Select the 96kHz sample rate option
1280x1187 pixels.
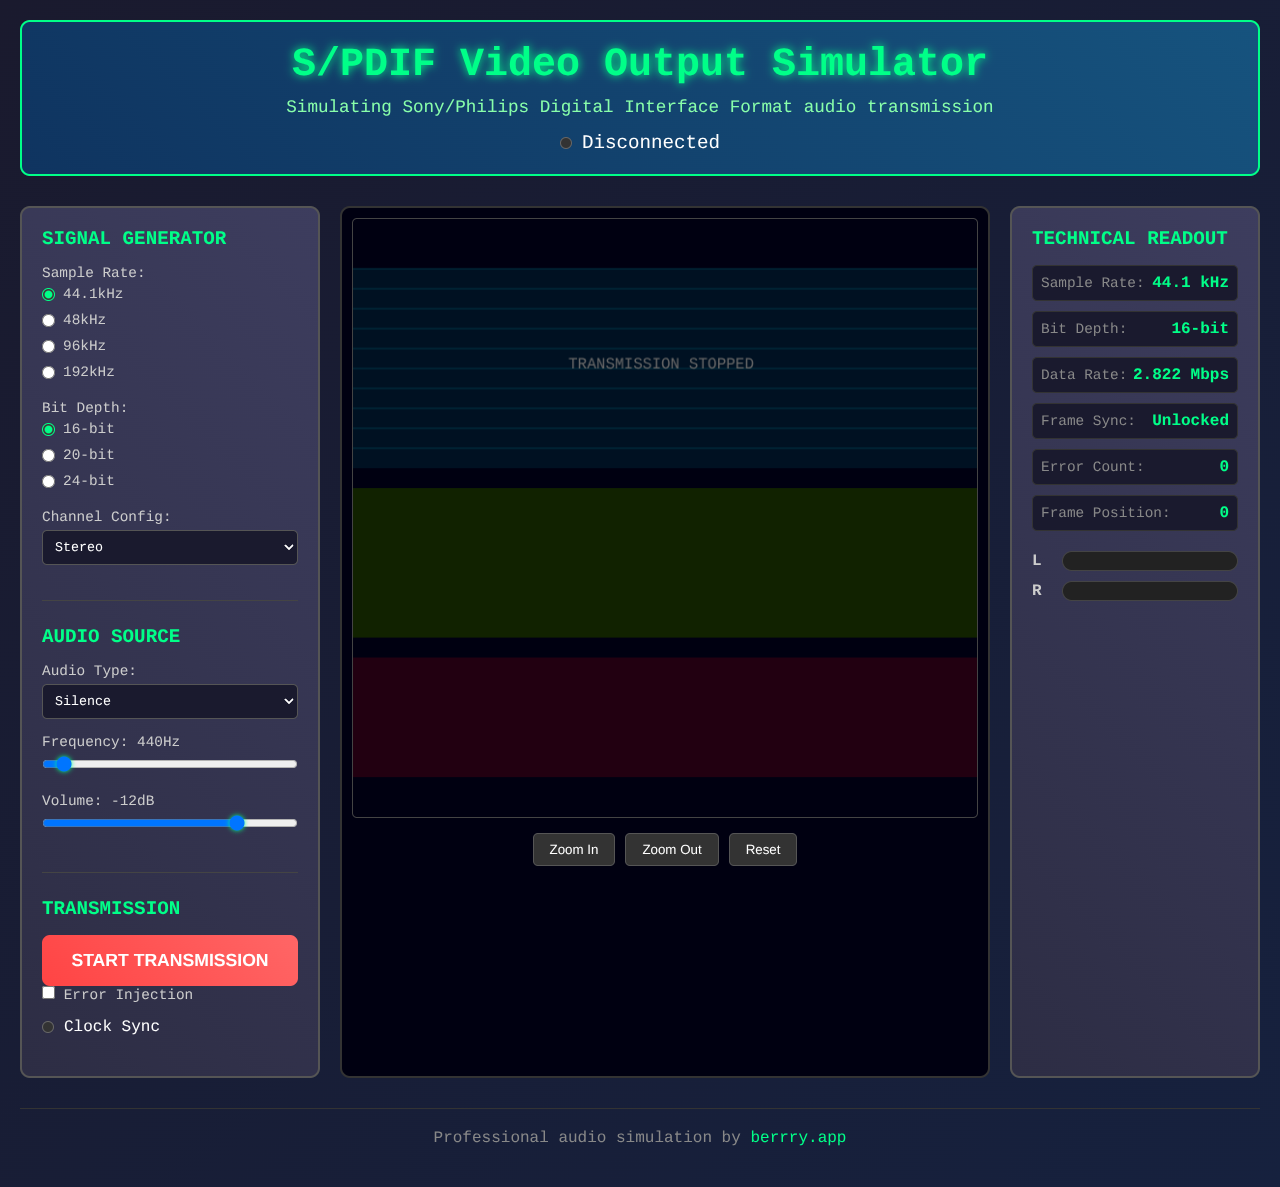point(48,346)
